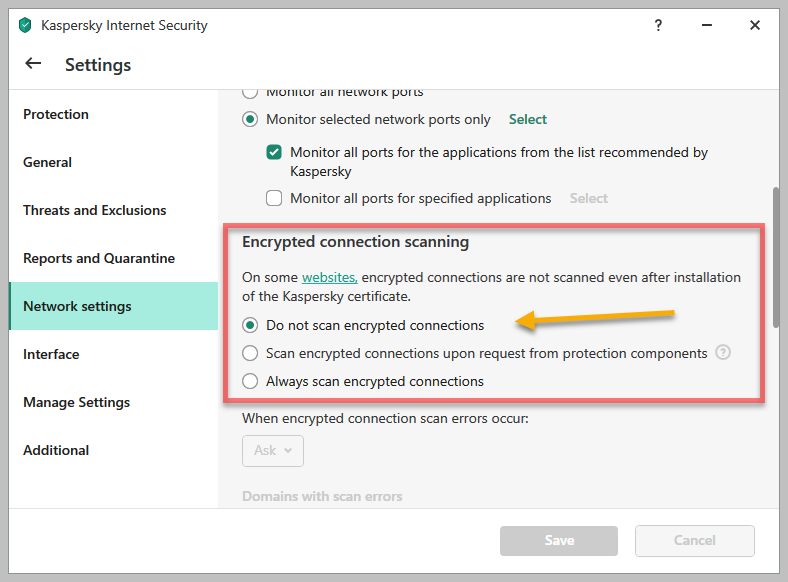Image resolution: width=788 pixels, height=582 pixels.
Task: Click the websites hyperlink
Action: point(329,277)
